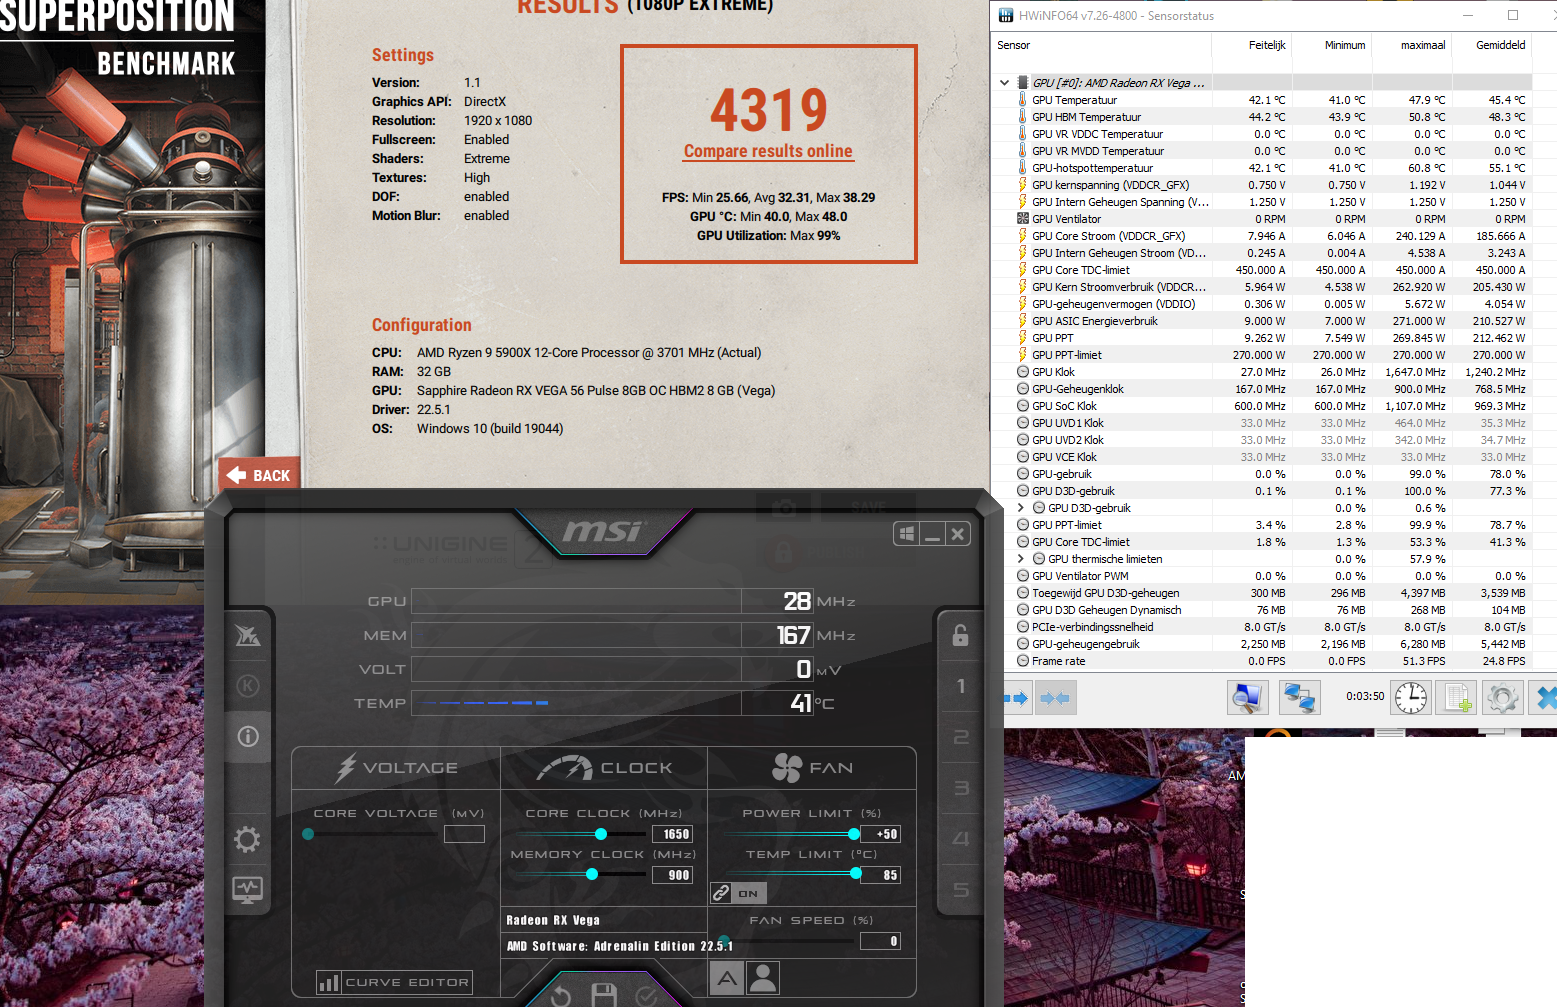Click HWiNFO monitor magnifier icon
The width and height of the screenshot is (1557, 1007).
coord(1248,697)
